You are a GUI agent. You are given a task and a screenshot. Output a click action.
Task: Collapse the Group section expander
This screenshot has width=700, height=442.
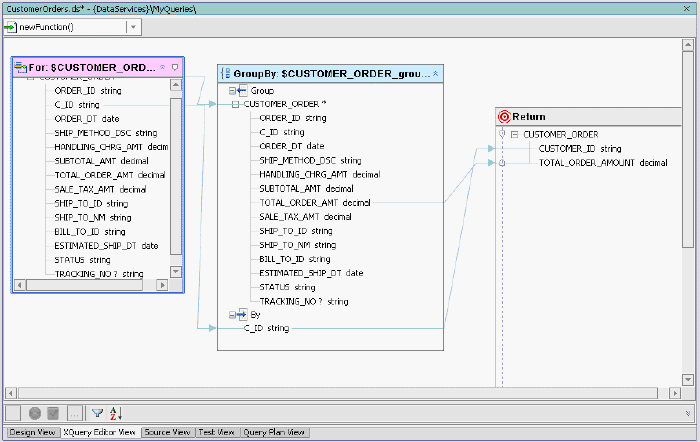(232, 91)
